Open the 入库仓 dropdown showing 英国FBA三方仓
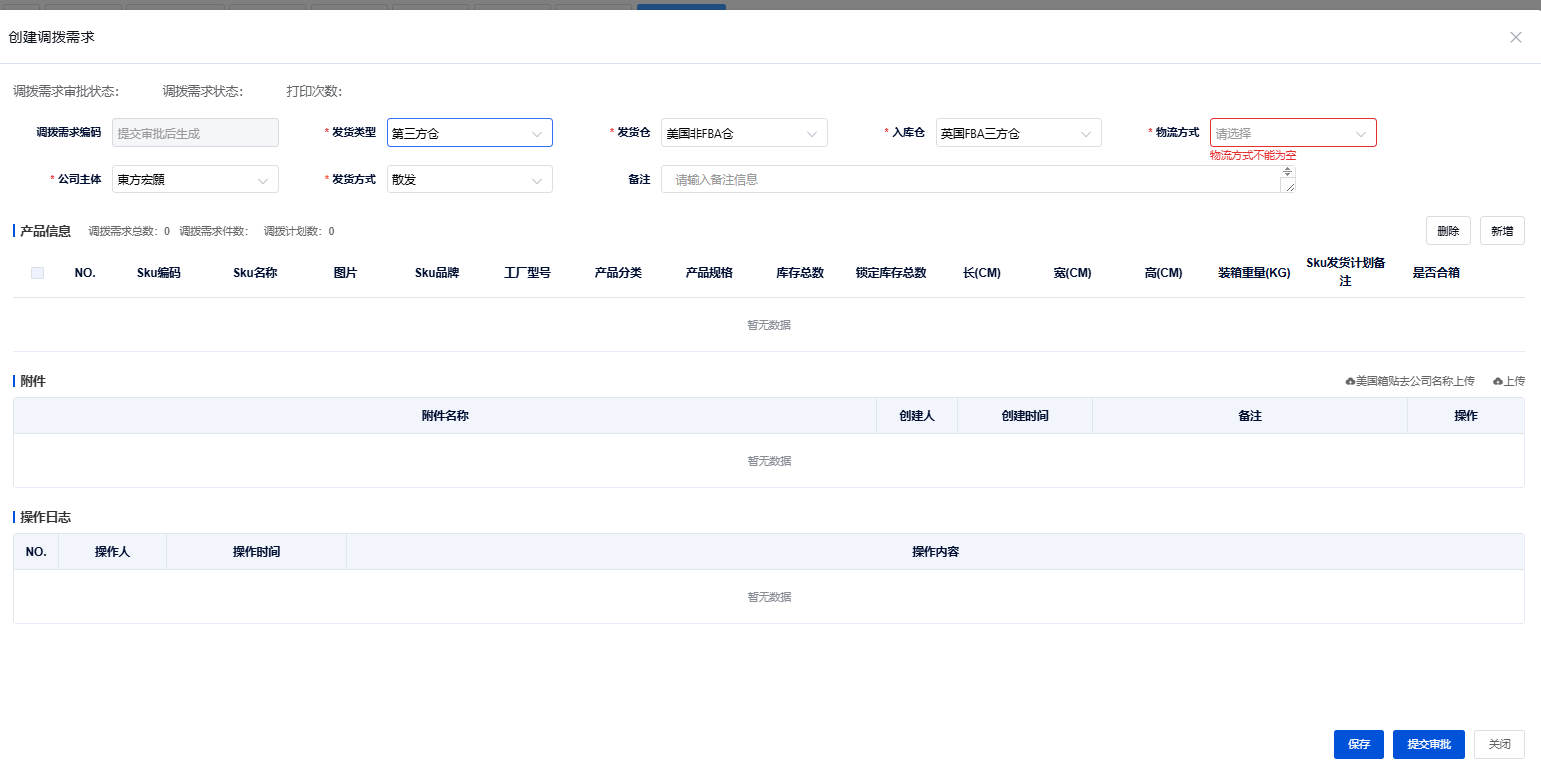This screenshot has width=1541, height=768. pos(1018,132)
